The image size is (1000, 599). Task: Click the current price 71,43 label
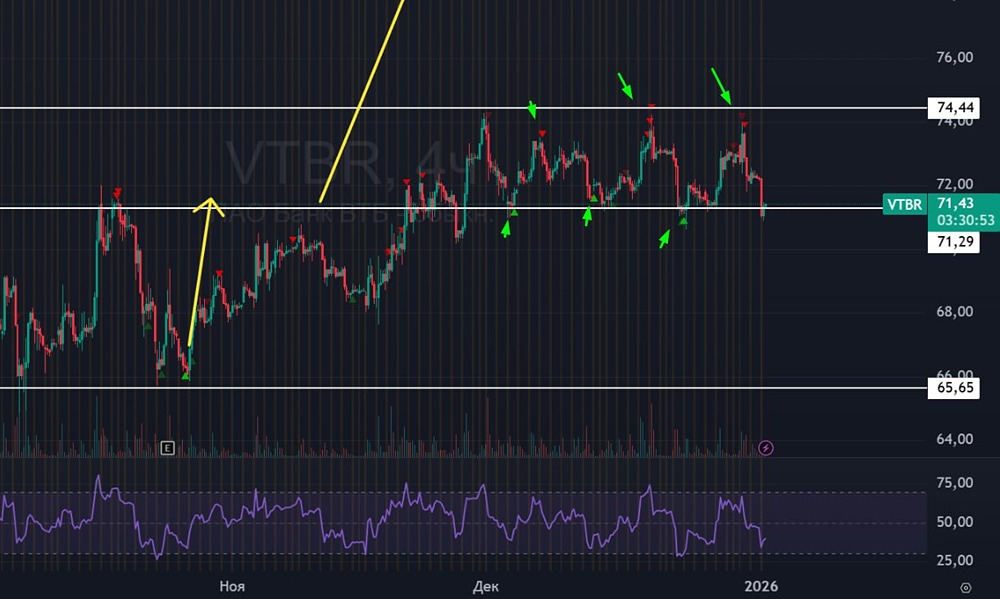click(x=955, y=203)
